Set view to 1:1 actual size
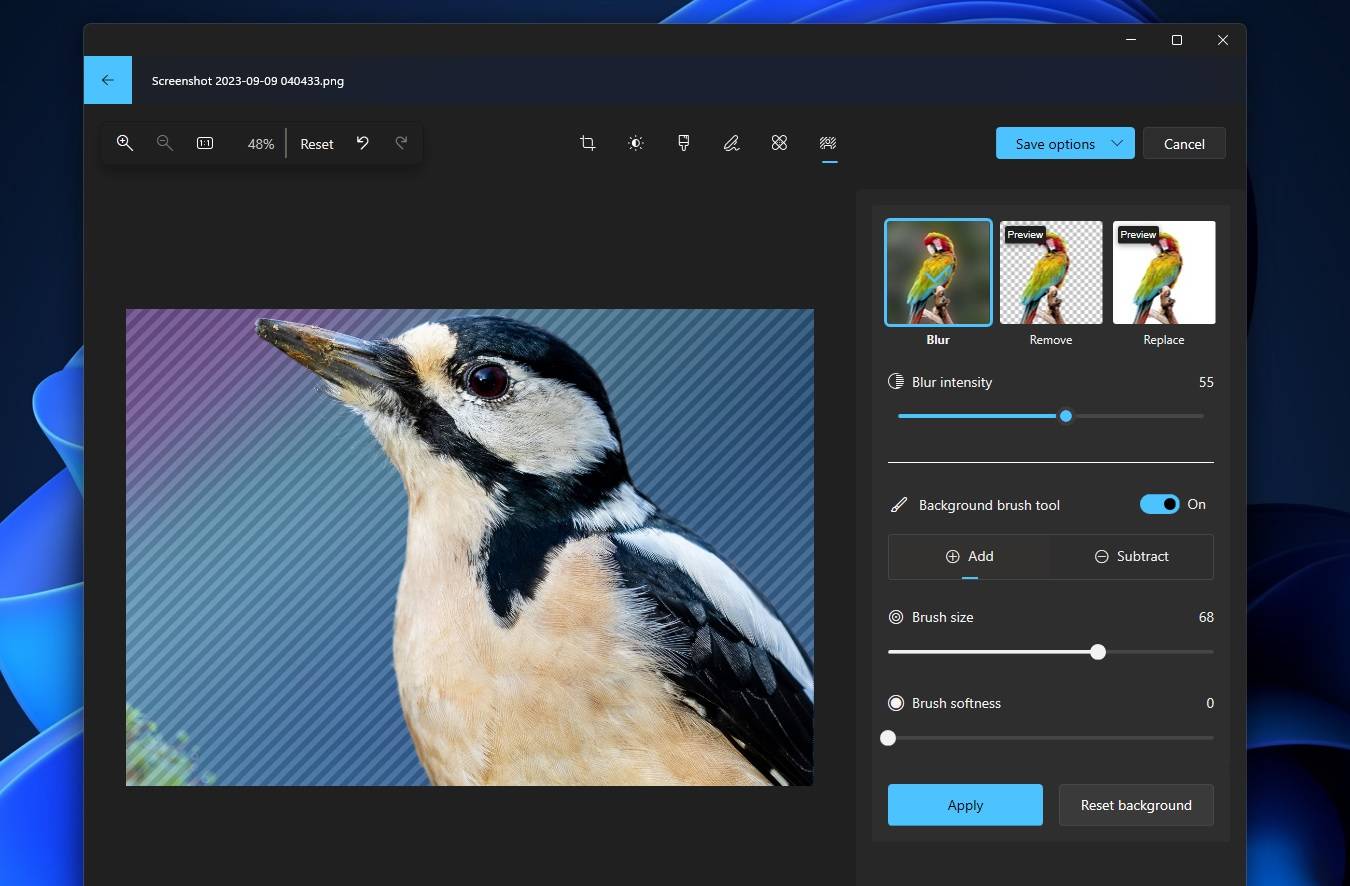This screenshot has width=1350, height=886. (x=204, y=143)
